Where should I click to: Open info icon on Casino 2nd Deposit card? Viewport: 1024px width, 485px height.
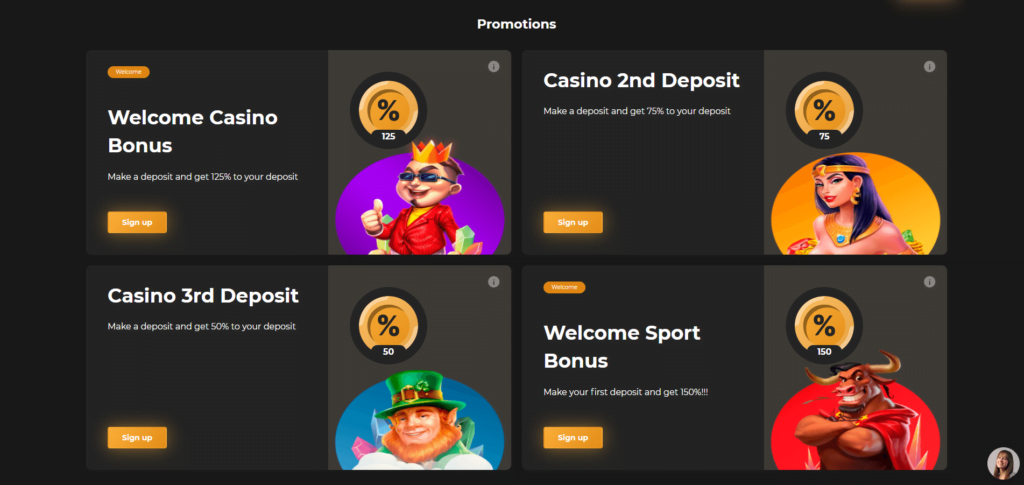(x=929, y=67)
